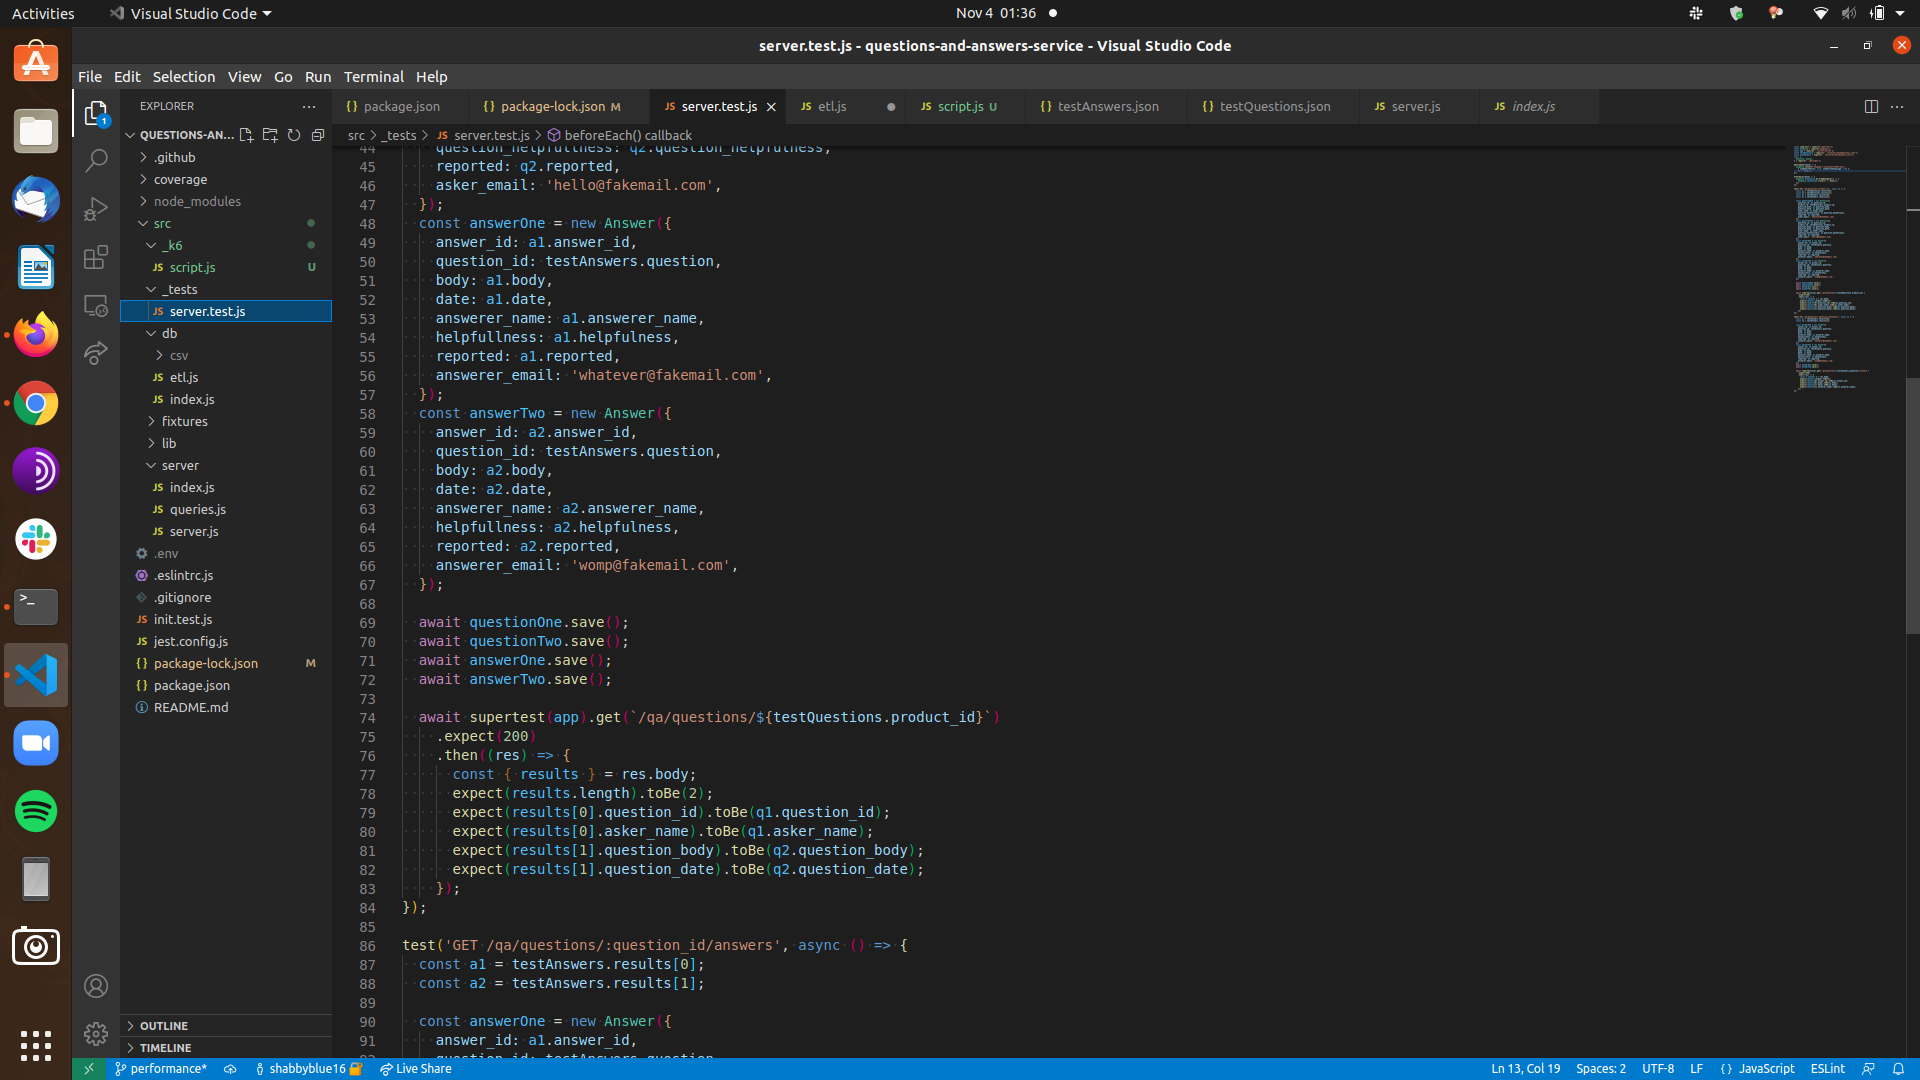
Task: Click the performance* git branch indicator
Action: (x=161, y=1069)
